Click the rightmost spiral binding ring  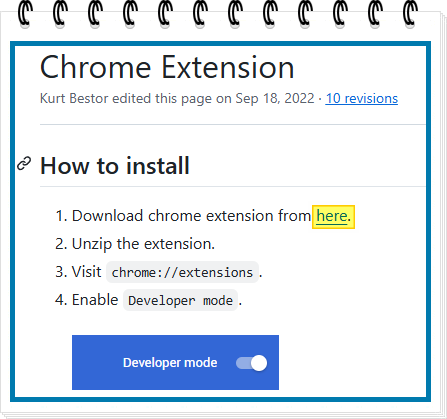410,13
